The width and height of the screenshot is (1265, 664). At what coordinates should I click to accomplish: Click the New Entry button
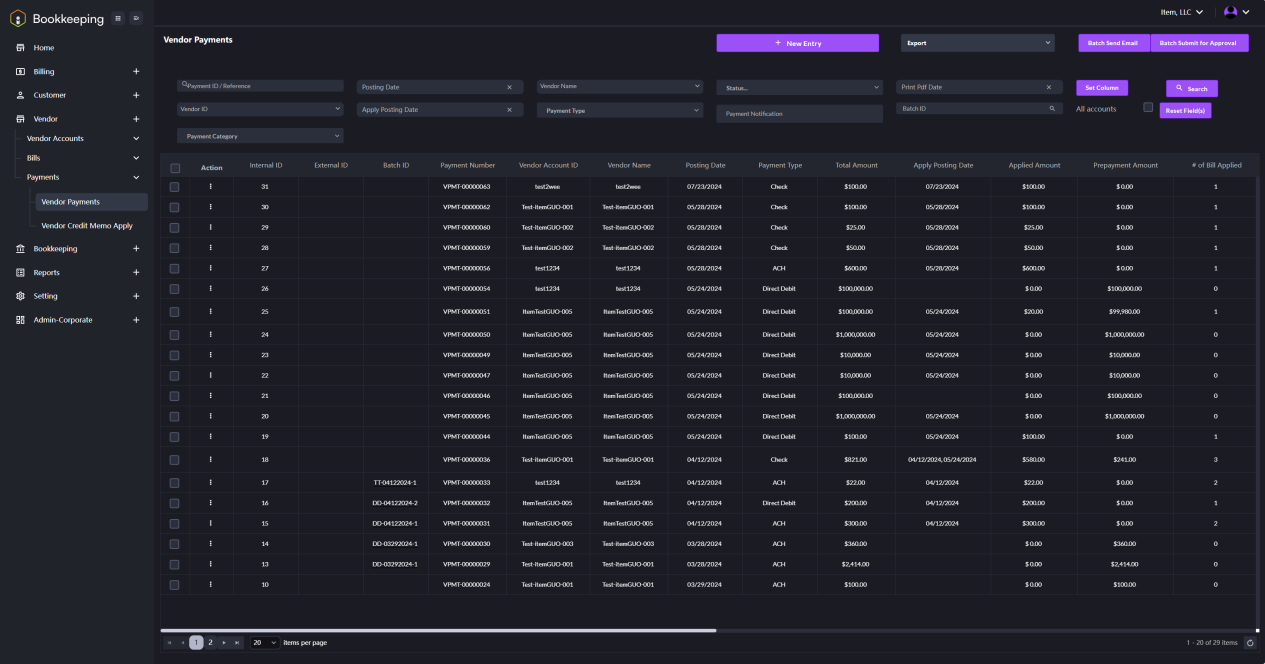(x=797, y=43)
